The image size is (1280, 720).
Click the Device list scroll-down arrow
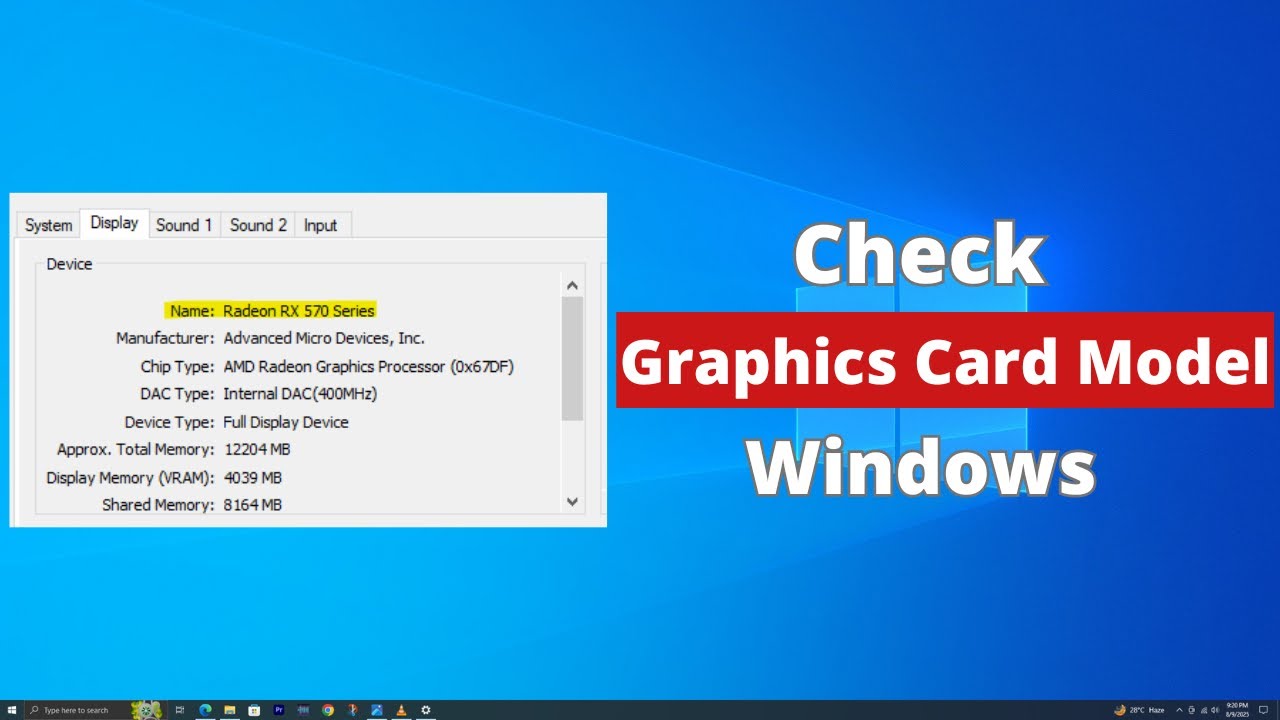572,501
